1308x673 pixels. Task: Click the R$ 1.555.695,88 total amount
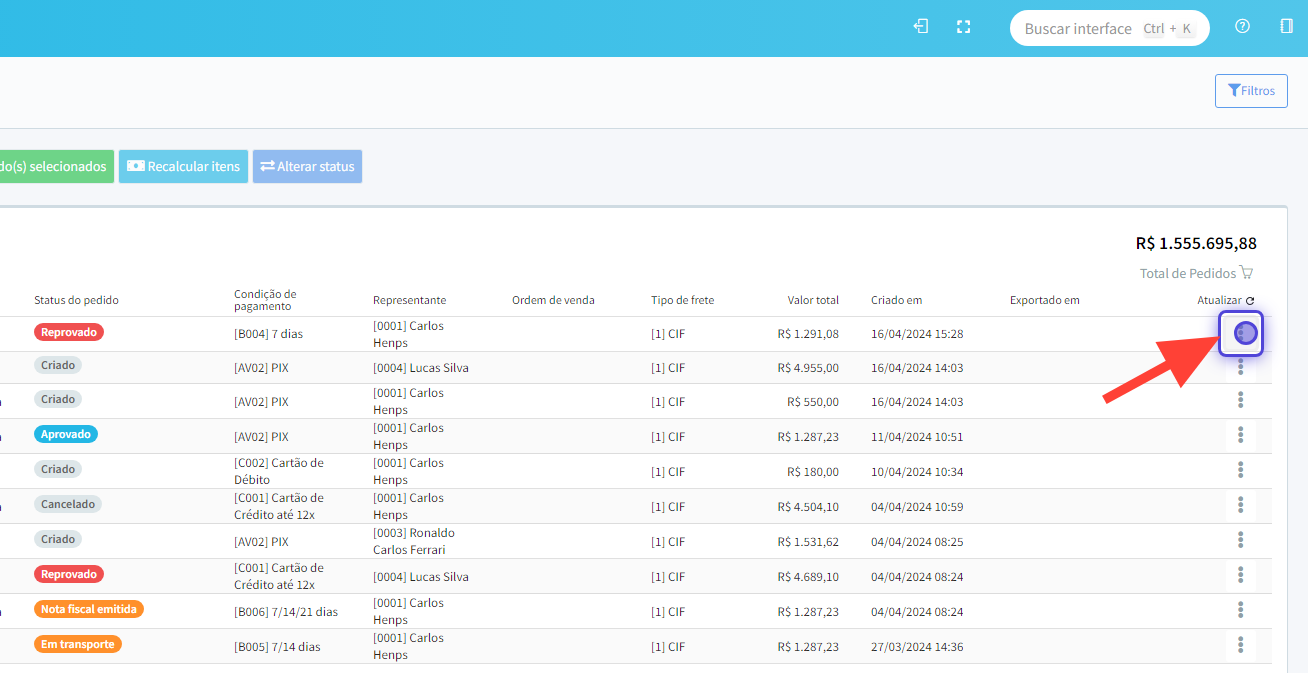coord(1196,243)
